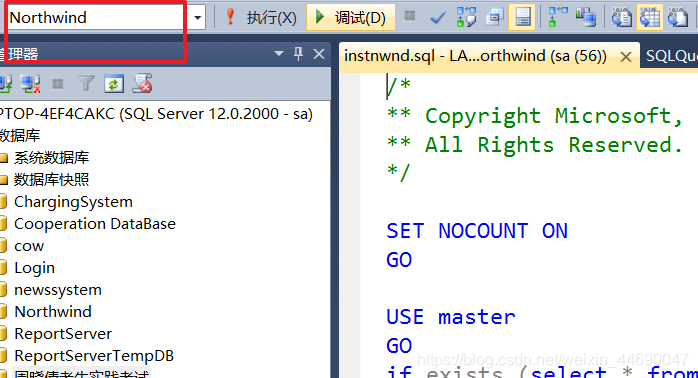The height and width of the screenshot is (378, 698).
Task: Select the SQL Server 12.0.2000 server node
Action: click(156, 114)
